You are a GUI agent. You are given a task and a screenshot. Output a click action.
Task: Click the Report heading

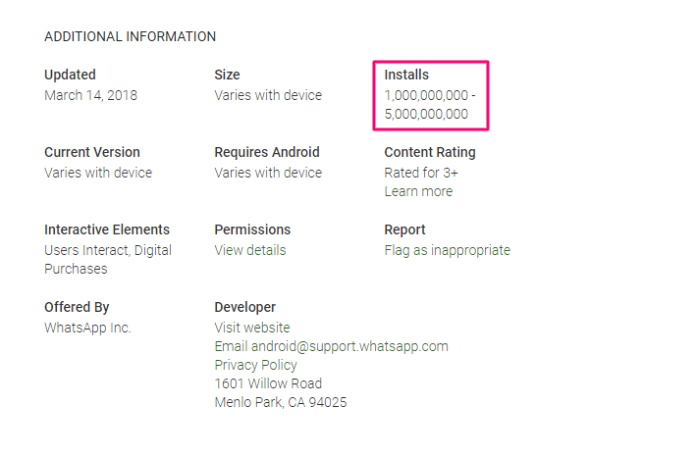pos(405,229)
